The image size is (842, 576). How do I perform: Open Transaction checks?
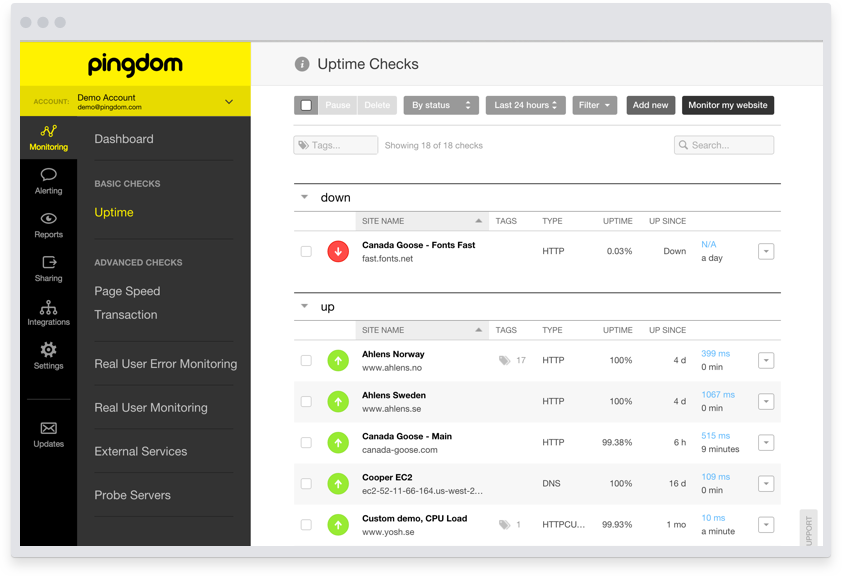pyautogui.click(x=126, y=315)
